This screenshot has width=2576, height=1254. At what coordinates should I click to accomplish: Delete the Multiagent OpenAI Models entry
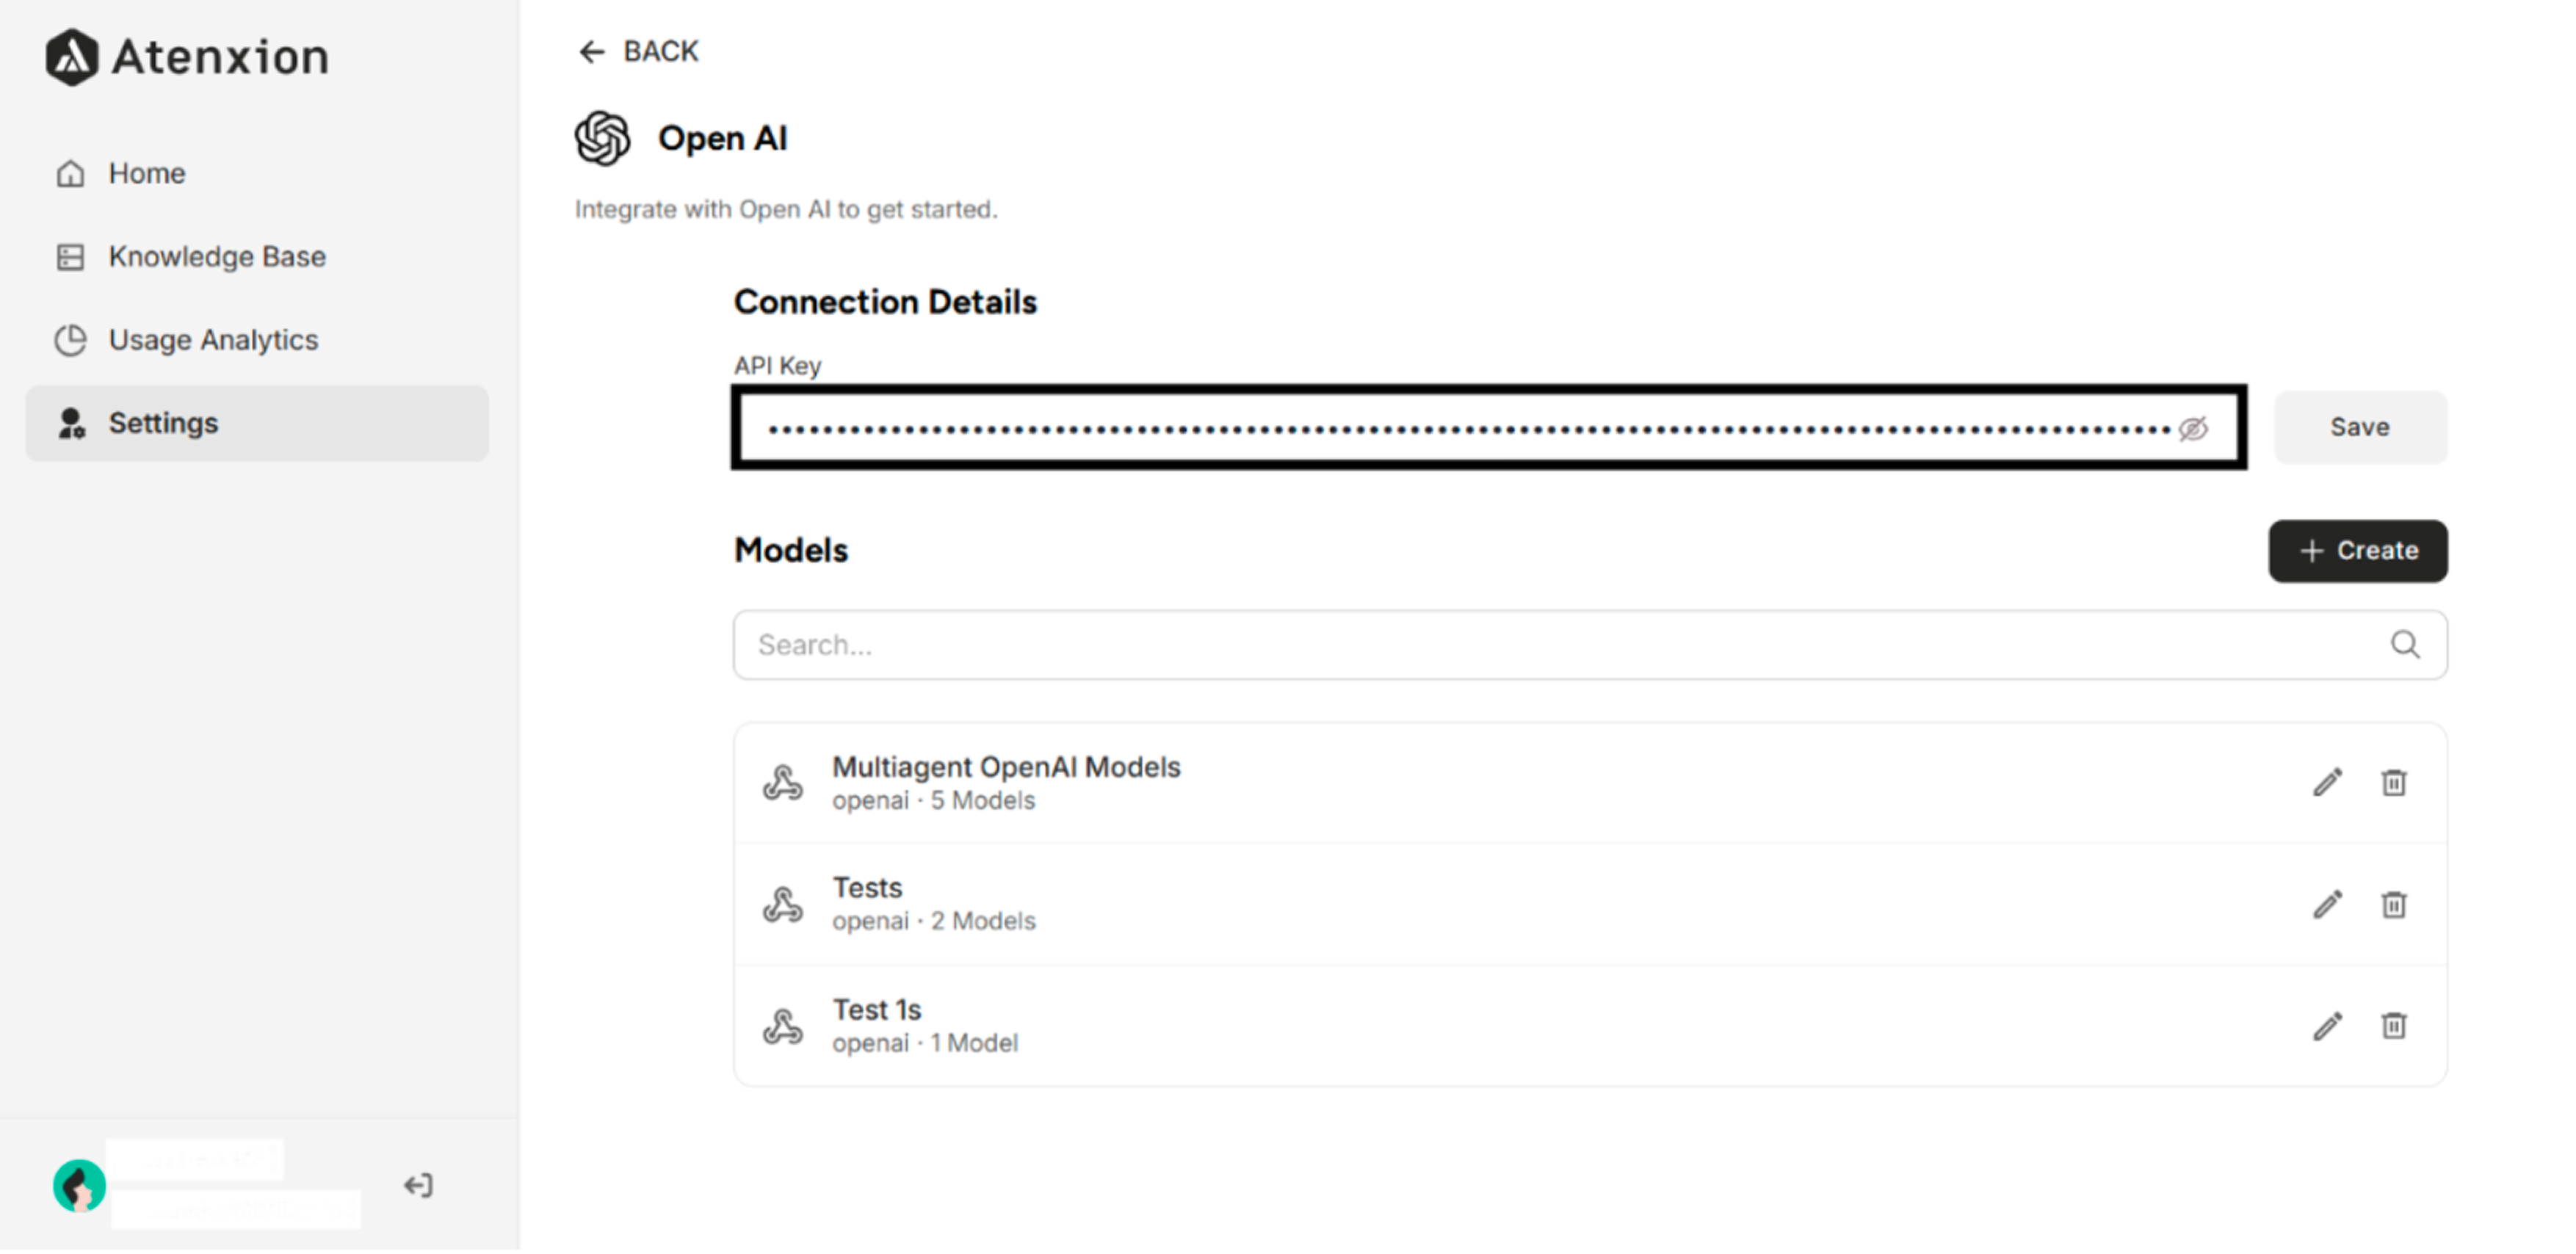pyautogui.click(x=2393, y=783)
